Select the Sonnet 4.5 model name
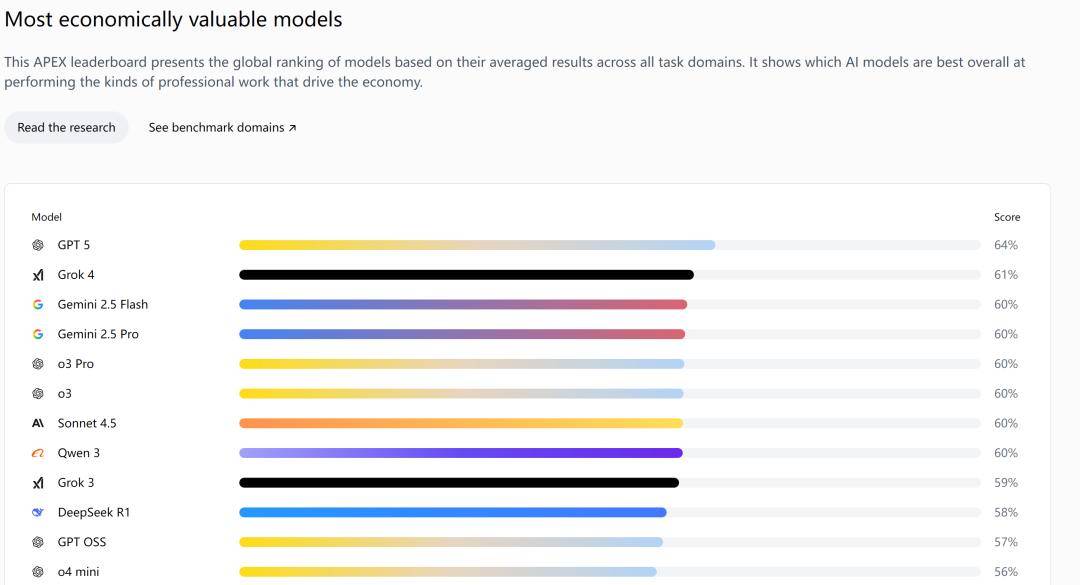This screenshot has width=1080, height=585. pos(87,424)
